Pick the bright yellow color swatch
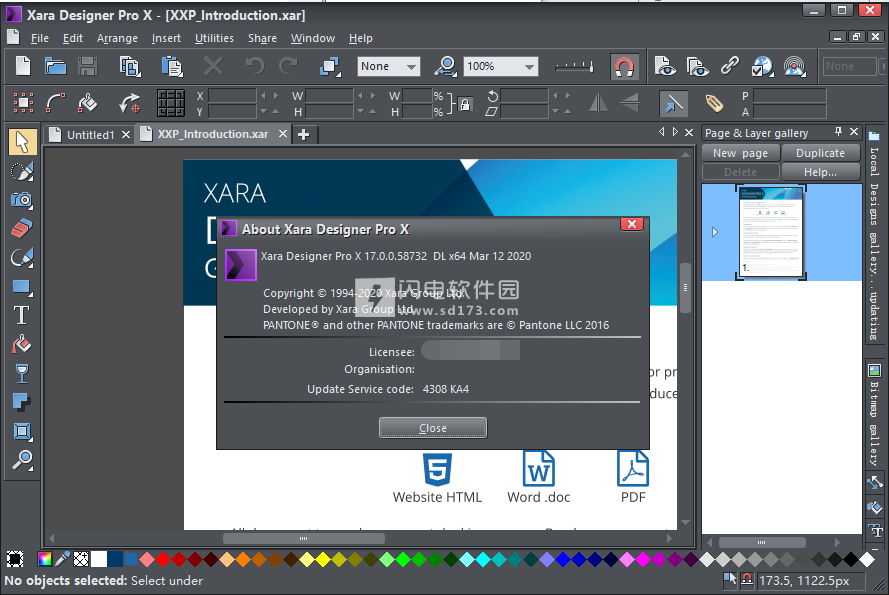889x595 pixels. (x=323, y=560)
